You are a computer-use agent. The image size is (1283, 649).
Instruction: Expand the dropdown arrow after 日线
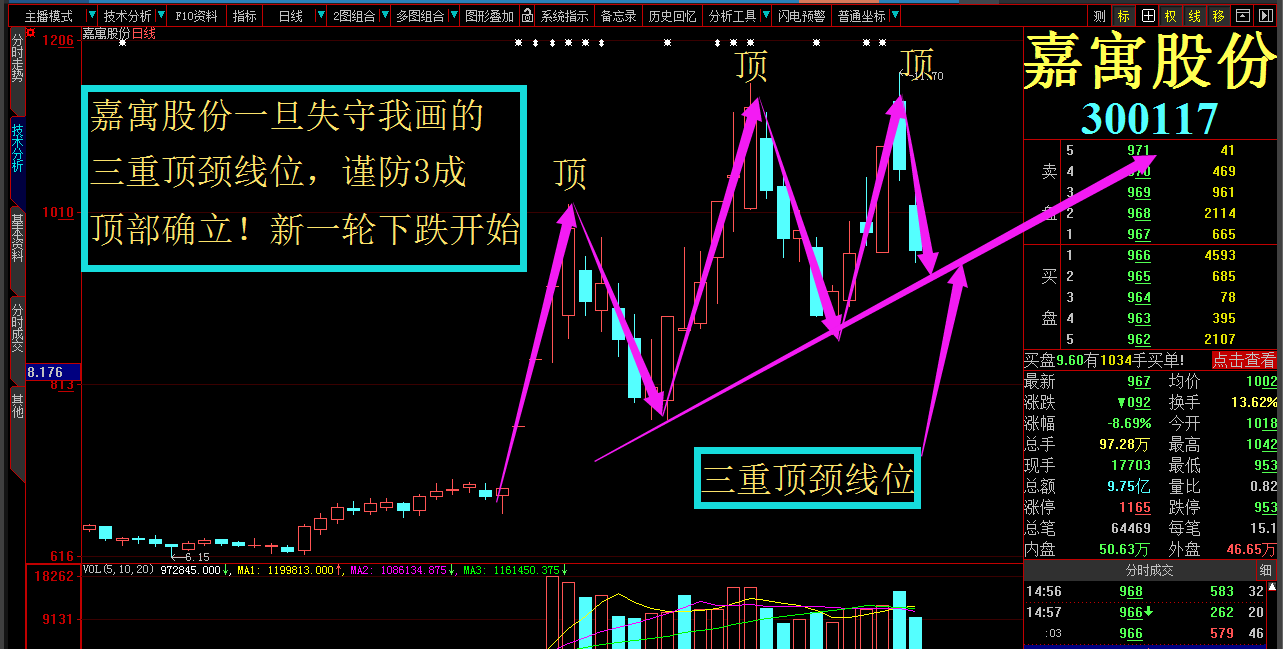click(321, 16)
